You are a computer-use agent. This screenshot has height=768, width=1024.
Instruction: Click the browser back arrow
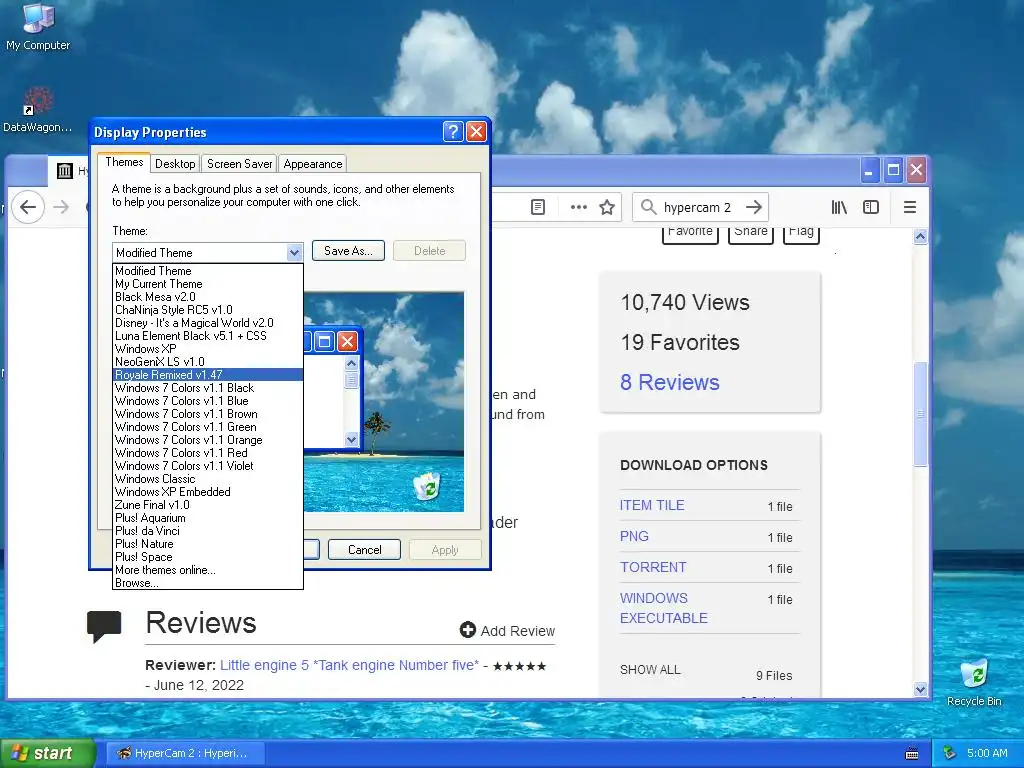(x=27, y=207)
